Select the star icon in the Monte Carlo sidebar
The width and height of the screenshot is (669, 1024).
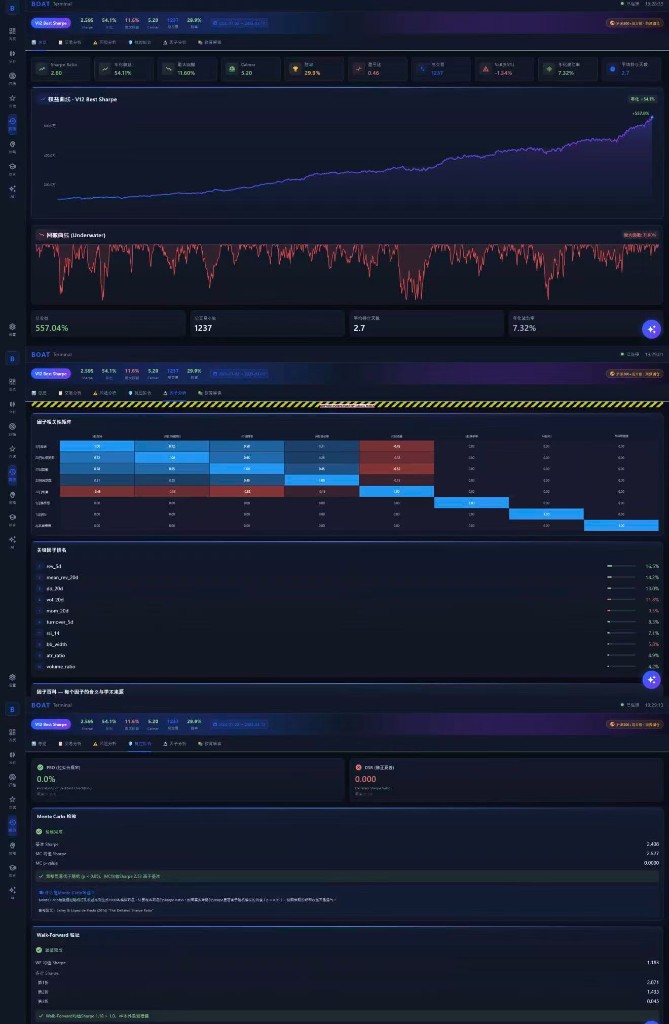[12, 800]
